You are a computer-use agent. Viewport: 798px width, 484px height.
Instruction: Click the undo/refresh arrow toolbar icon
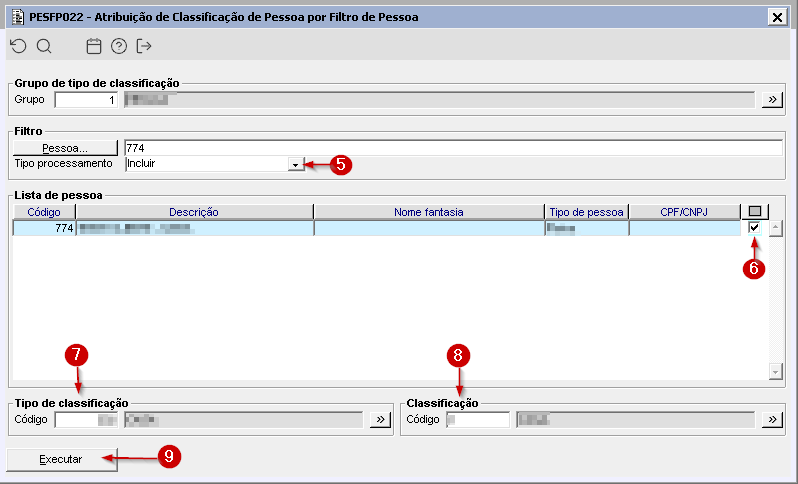18,46
